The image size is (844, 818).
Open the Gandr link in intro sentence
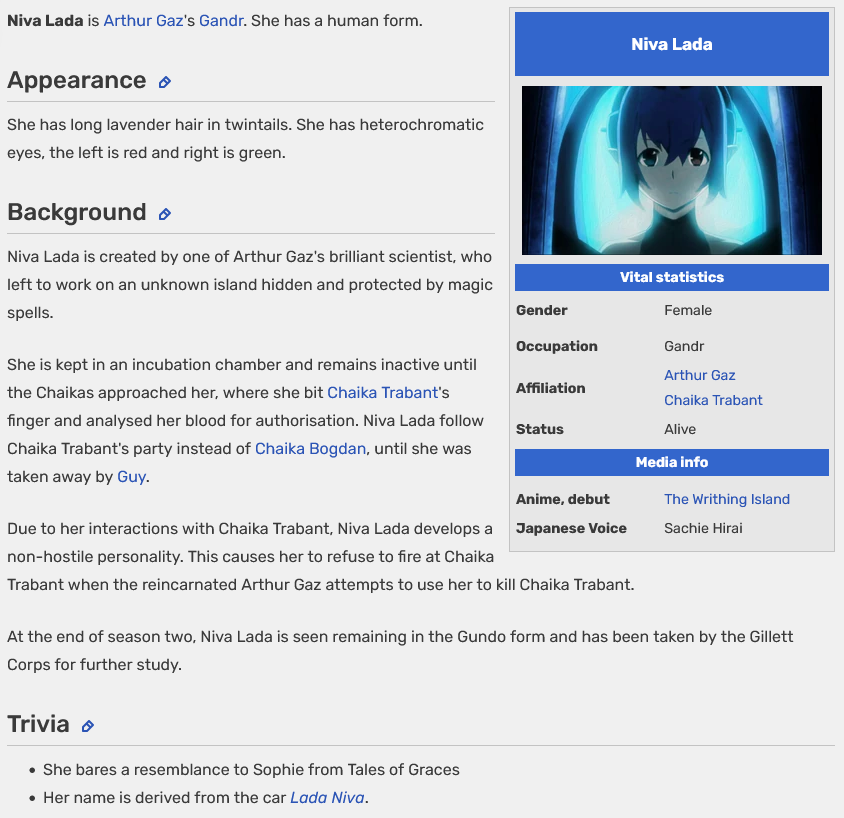[221, 20]
